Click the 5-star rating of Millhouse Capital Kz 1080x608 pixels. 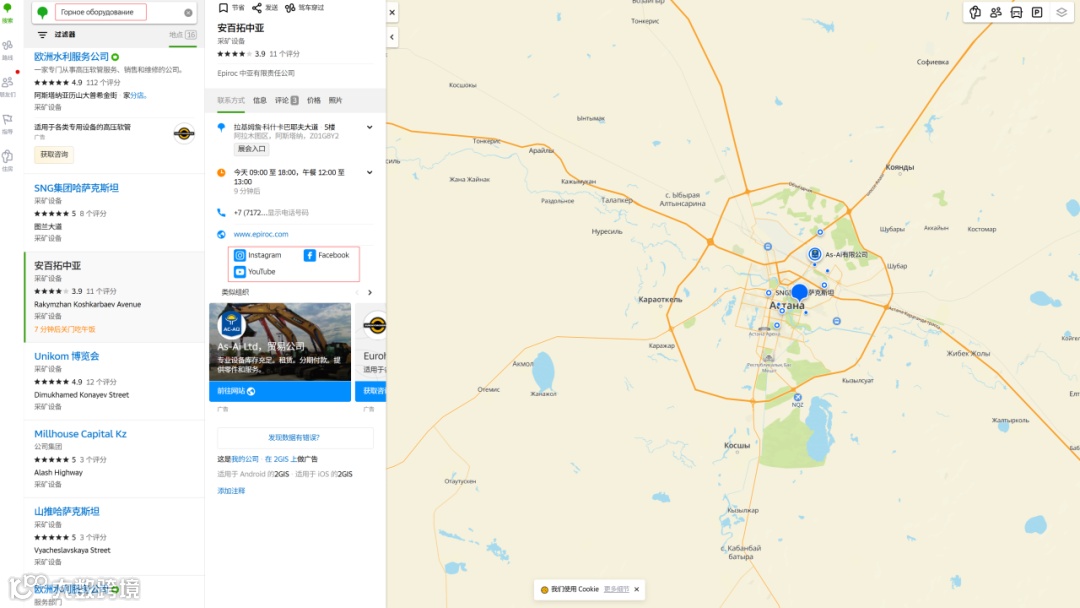point(52,460)
